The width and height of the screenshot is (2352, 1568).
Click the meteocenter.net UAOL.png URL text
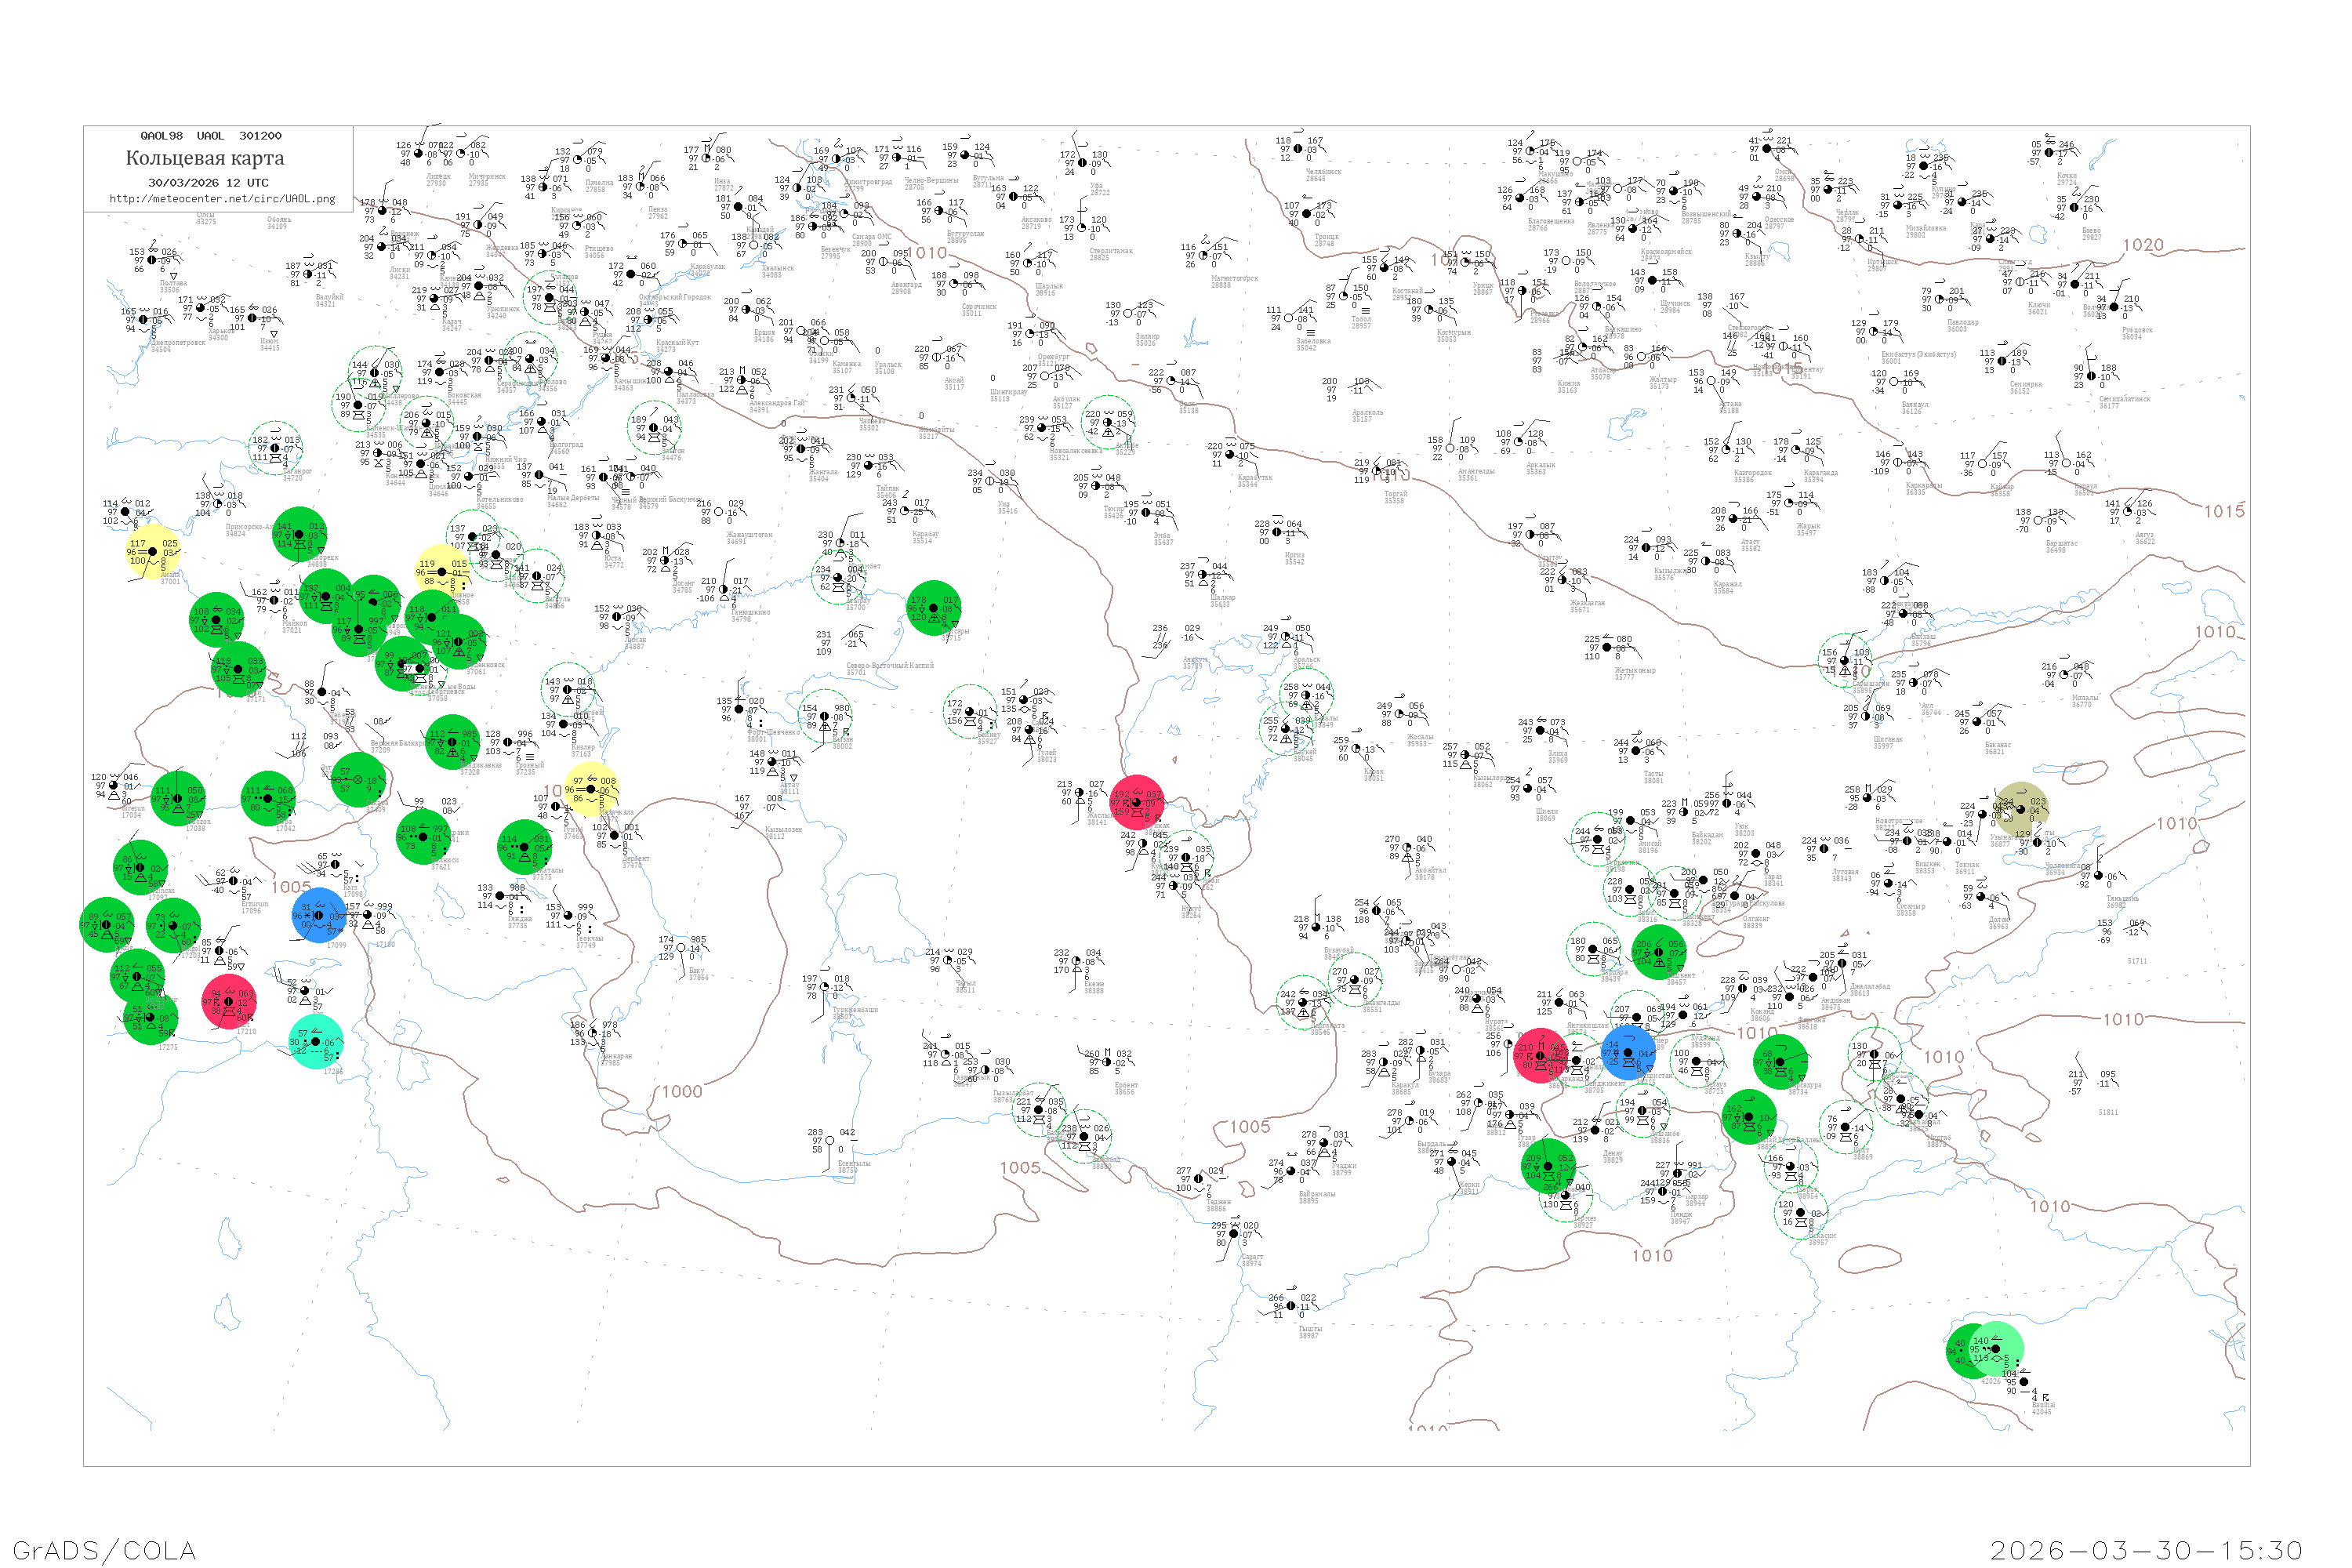click(222, 199)
